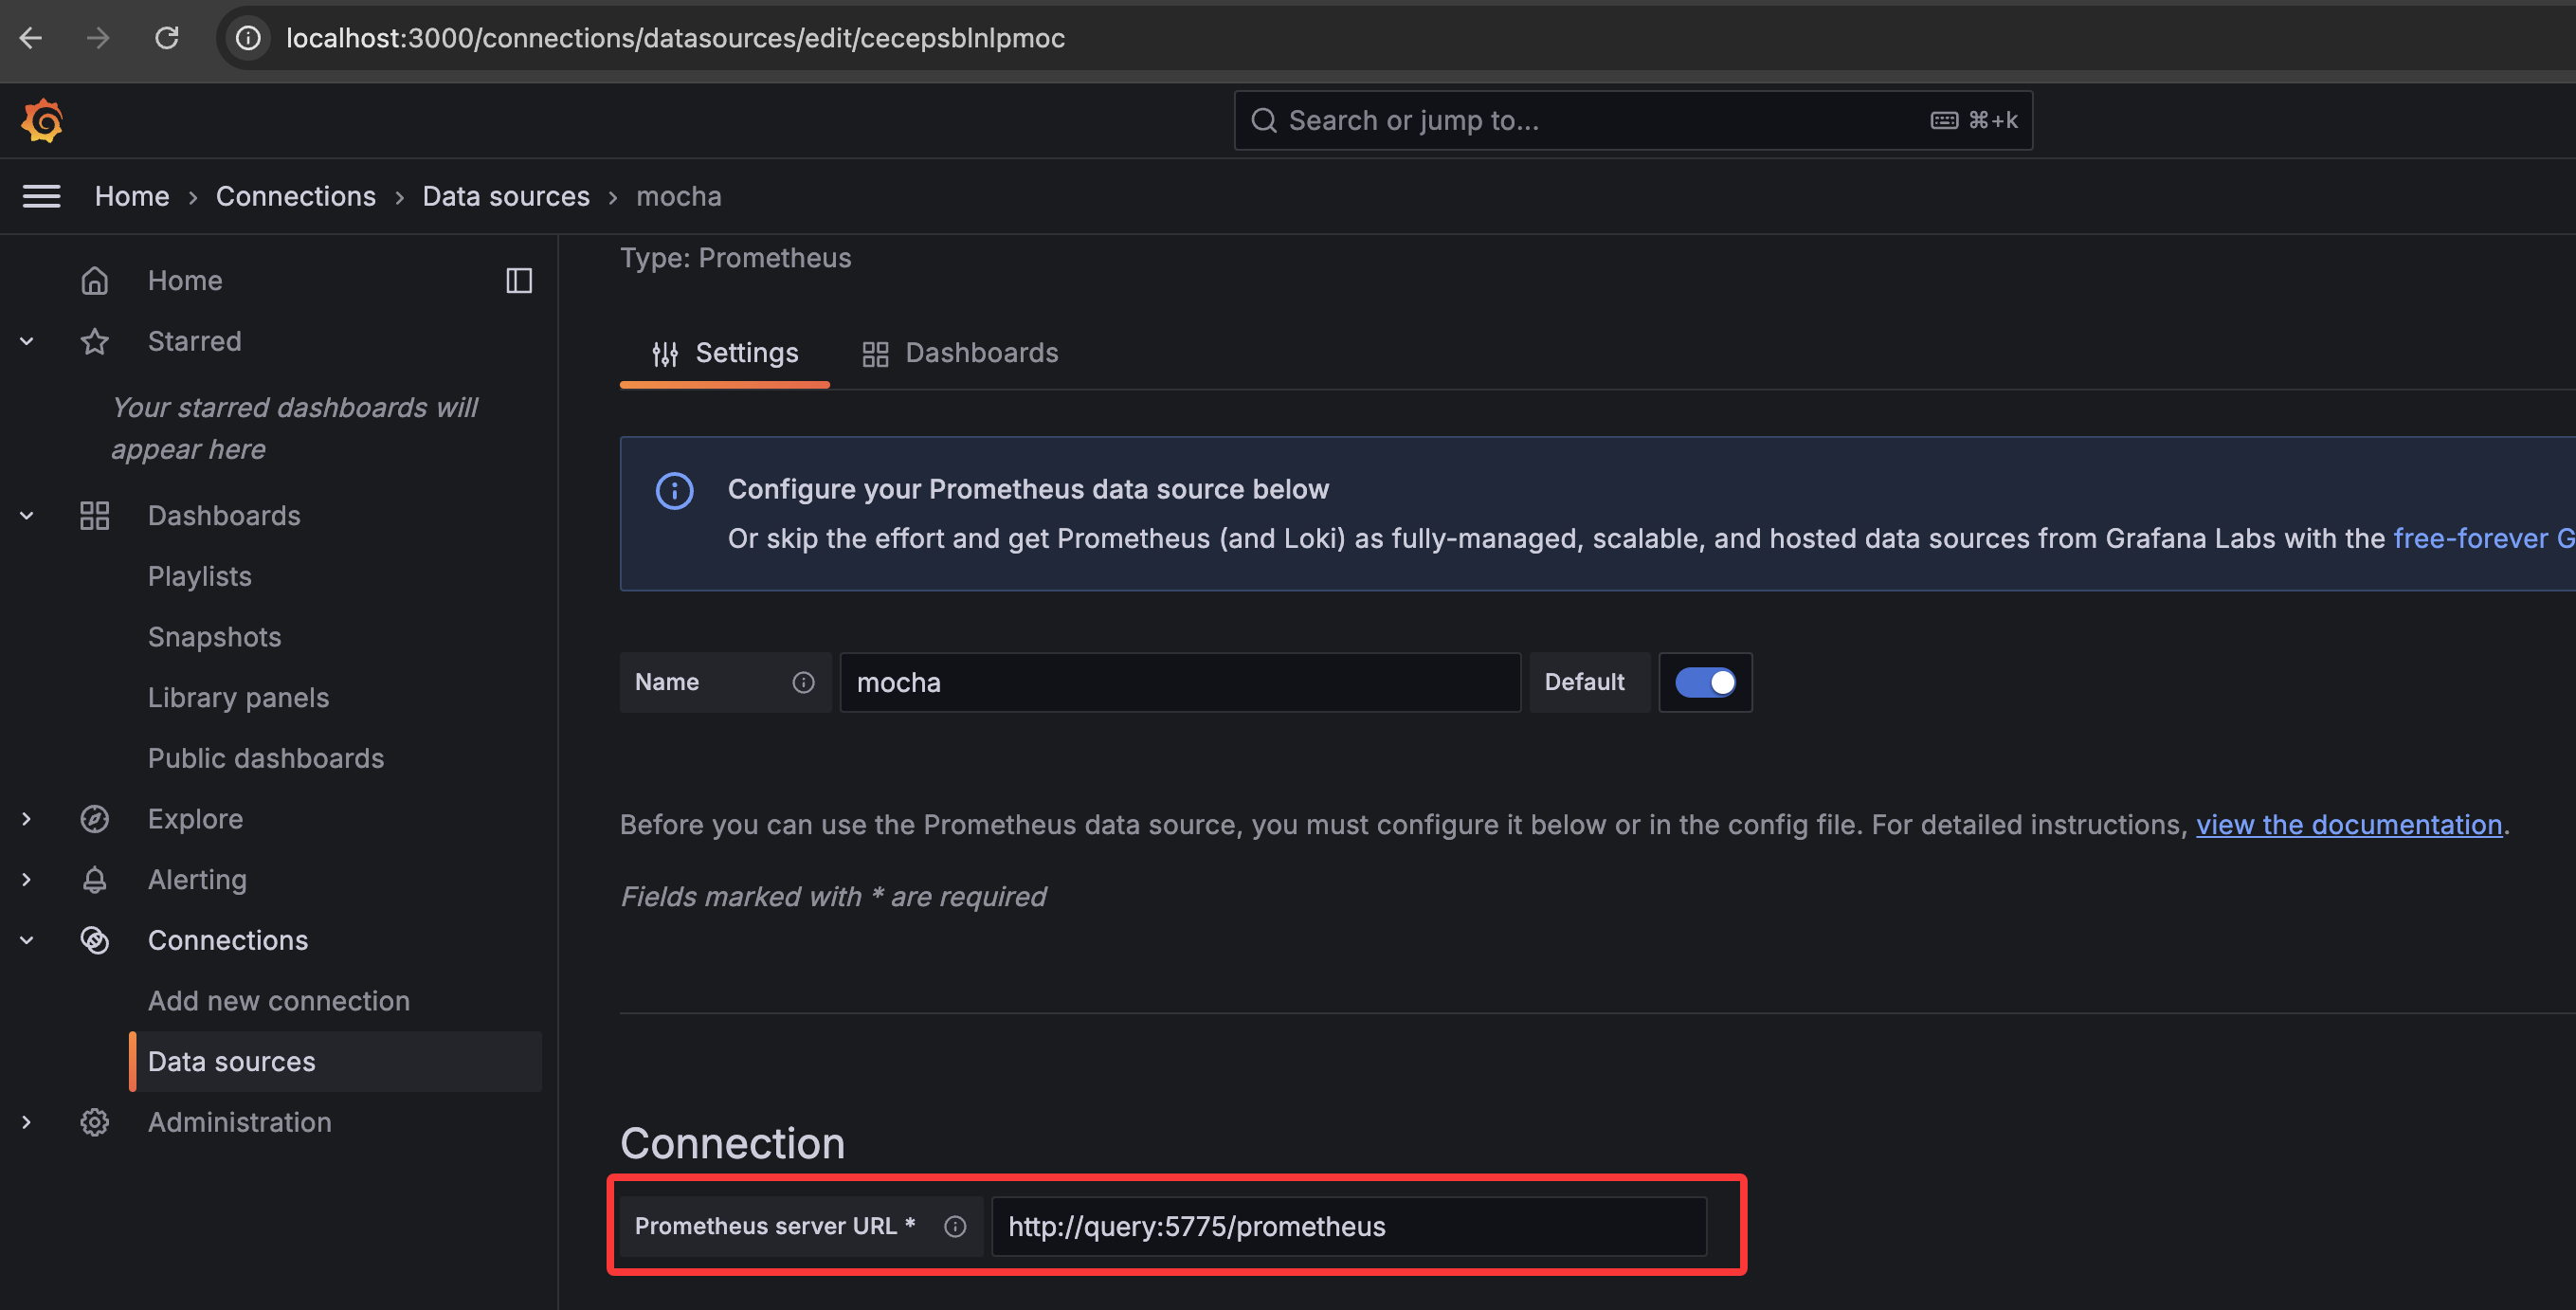The width and height of the screenshot is (2576, 1310).
Task: Open the hamburger menu icon
Action: point(41,196)
